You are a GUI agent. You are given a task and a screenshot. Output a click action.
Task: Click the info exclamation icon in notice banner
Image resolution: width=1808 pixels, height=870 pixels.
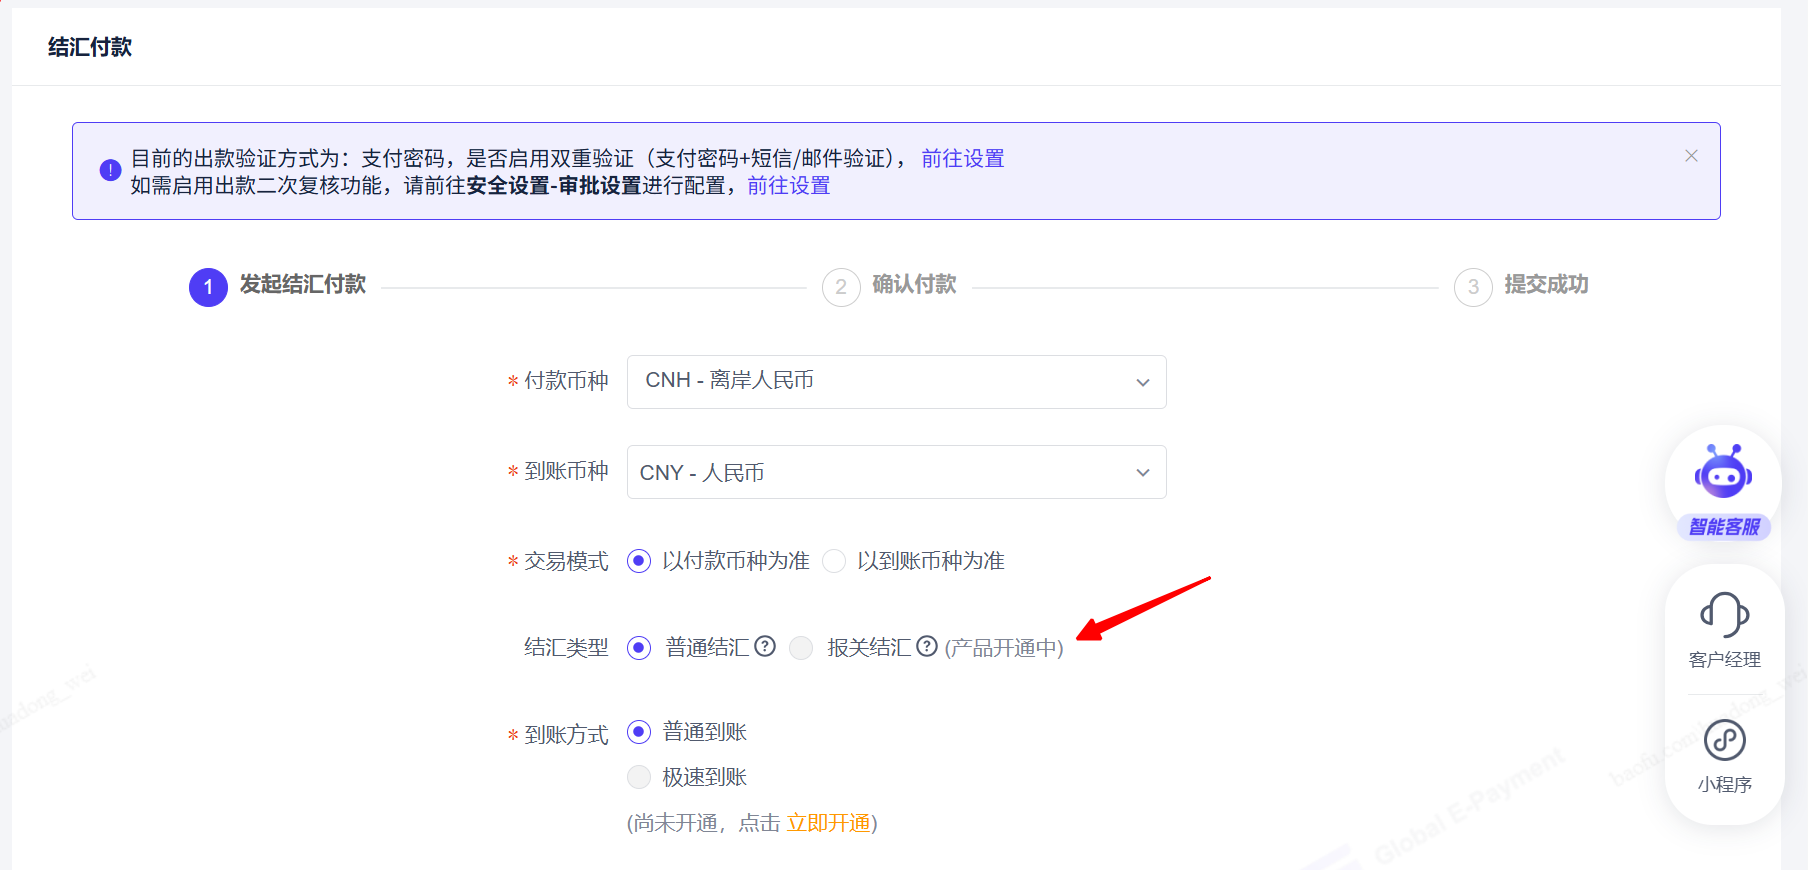(110, 170)
